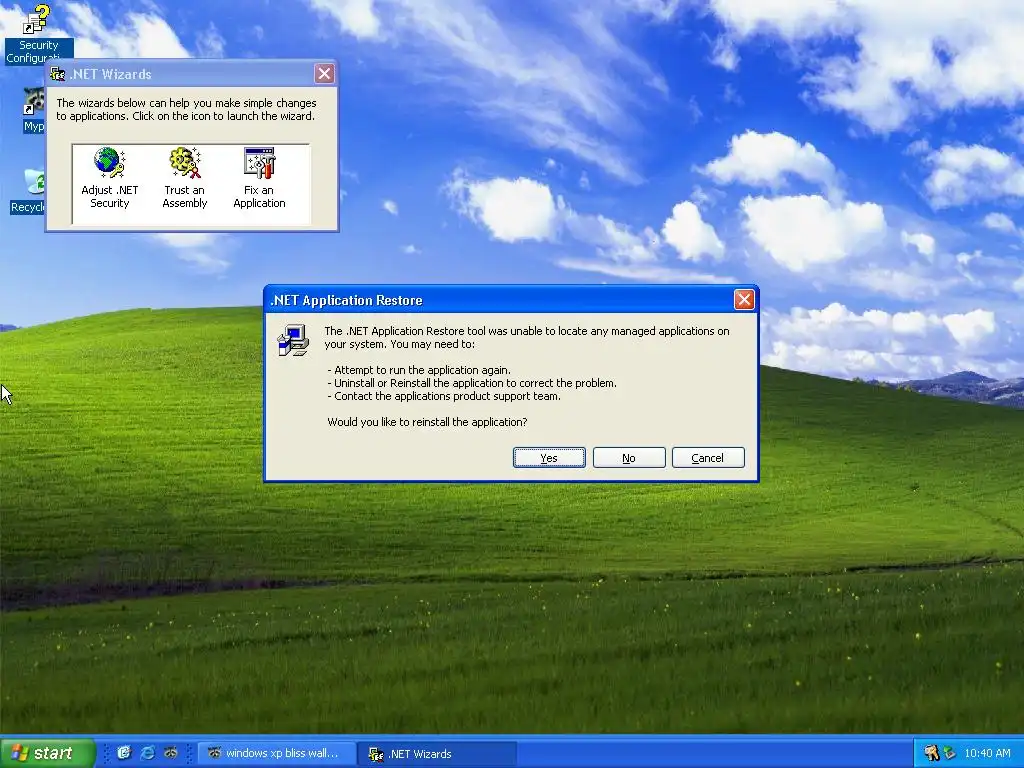Click 'Contact the applications product support team' line
Image resolution: width=1024 pixels, height=768 pixels.
(x=443, y=396)
